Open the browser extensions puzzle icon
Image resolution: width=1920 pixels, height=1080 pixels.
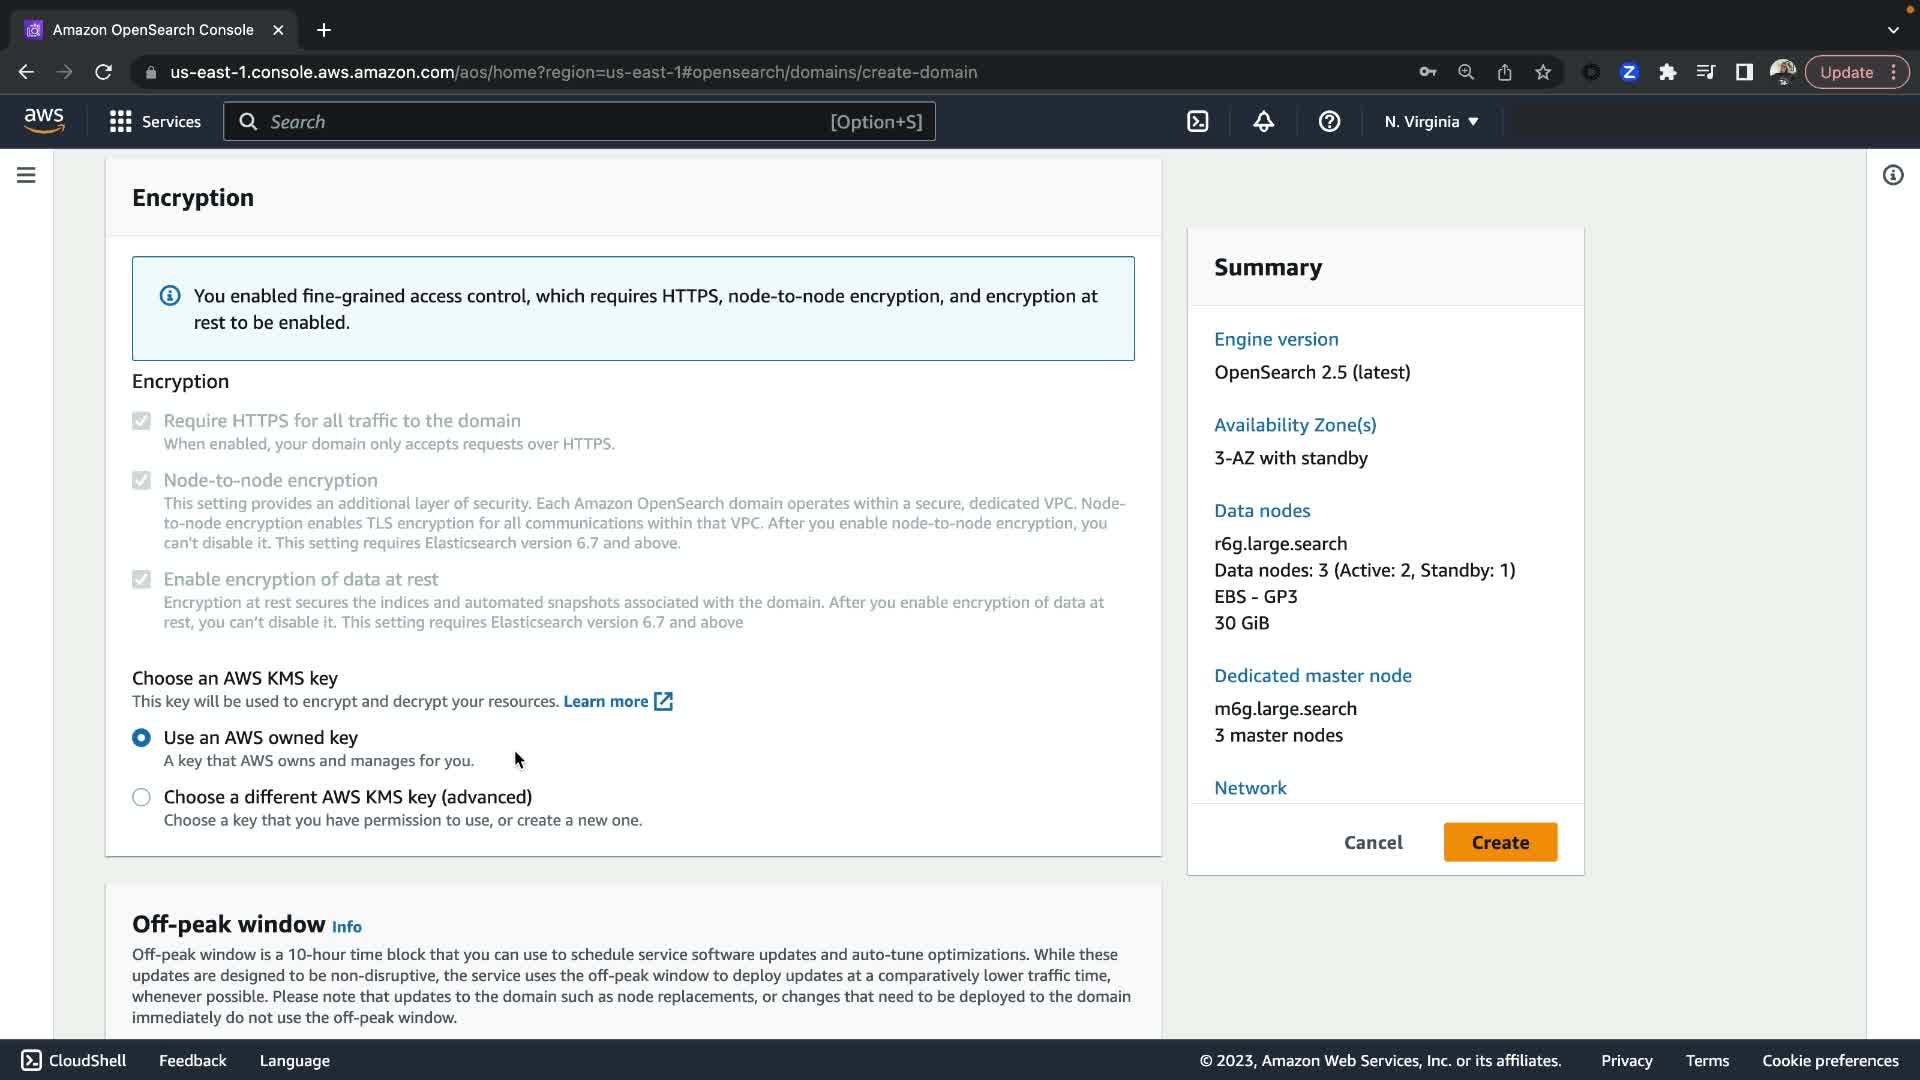(1667, 72)
